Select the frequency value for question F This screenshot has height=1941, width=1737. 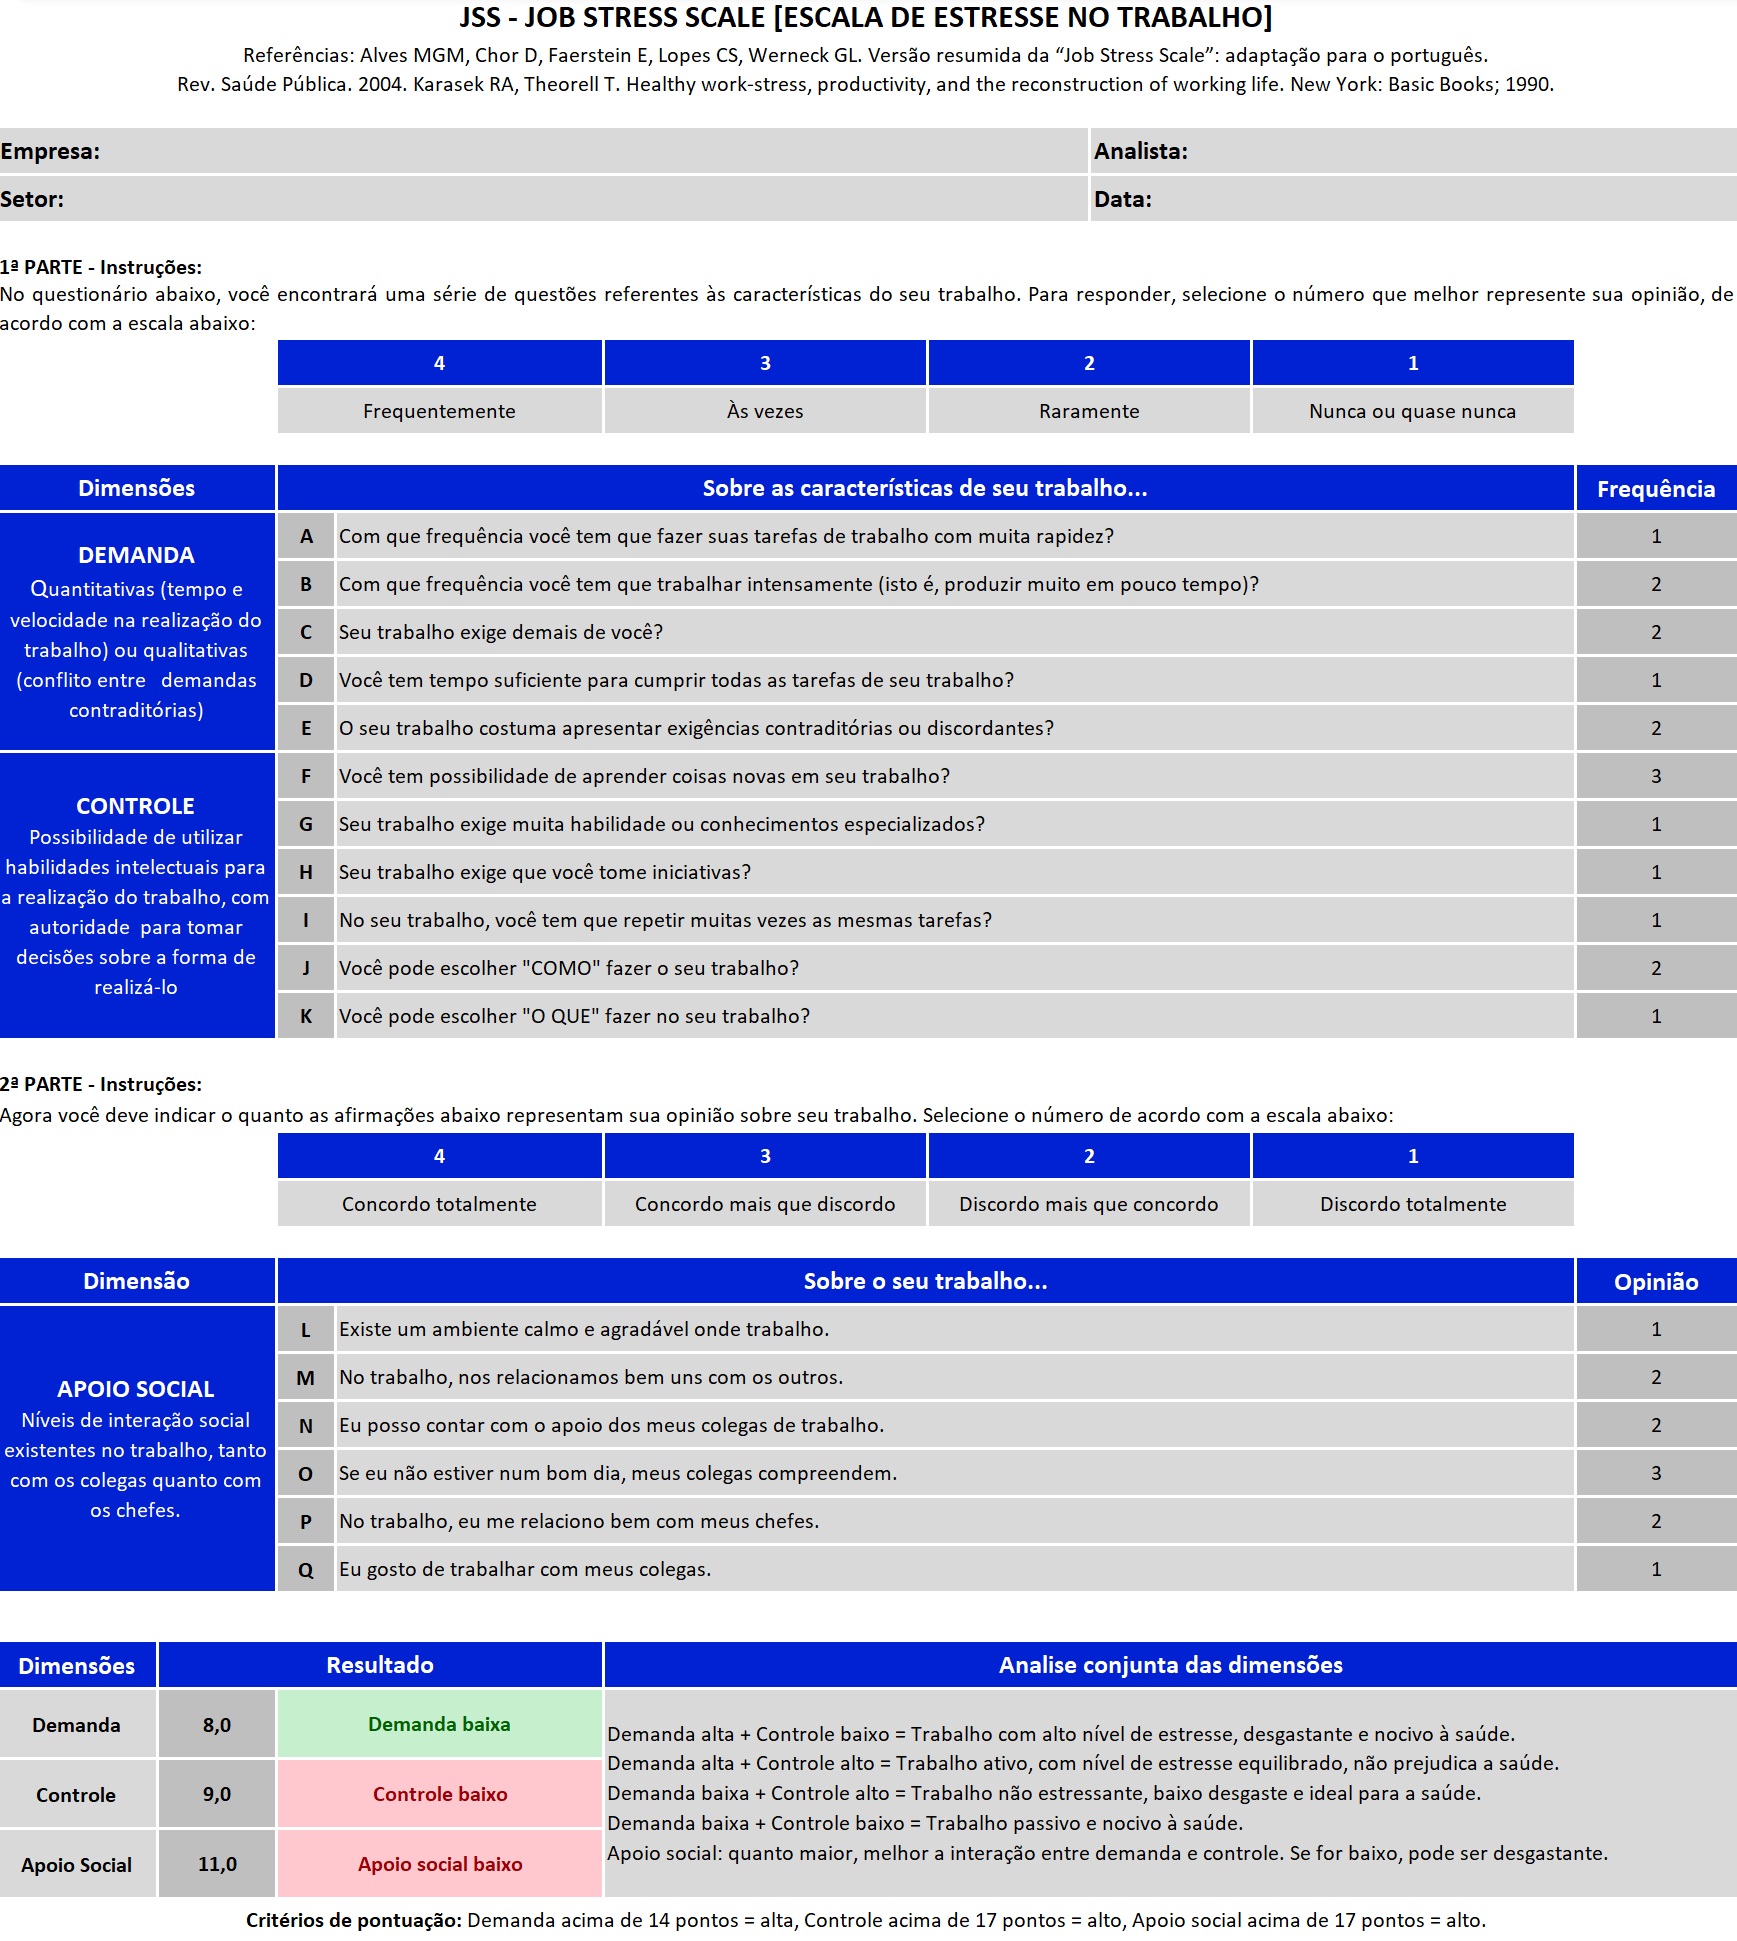pos(1656,776)
